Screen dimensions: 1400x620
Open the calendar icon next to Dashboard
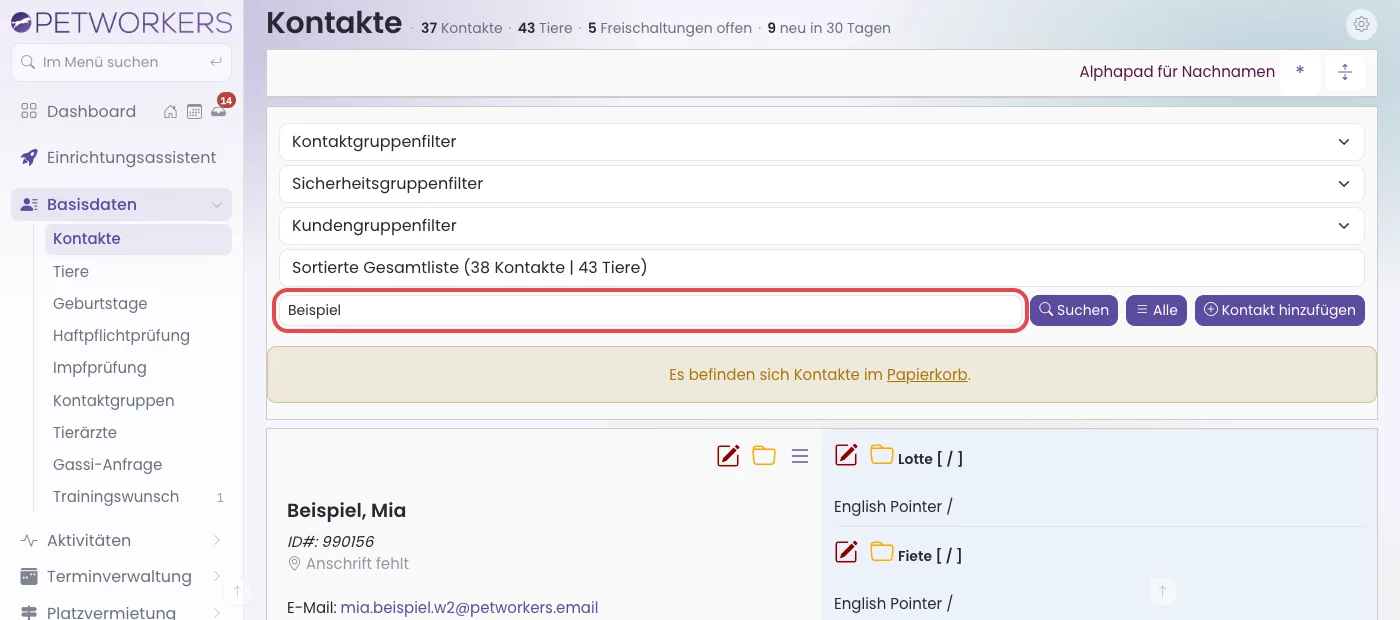click(194, 111)
